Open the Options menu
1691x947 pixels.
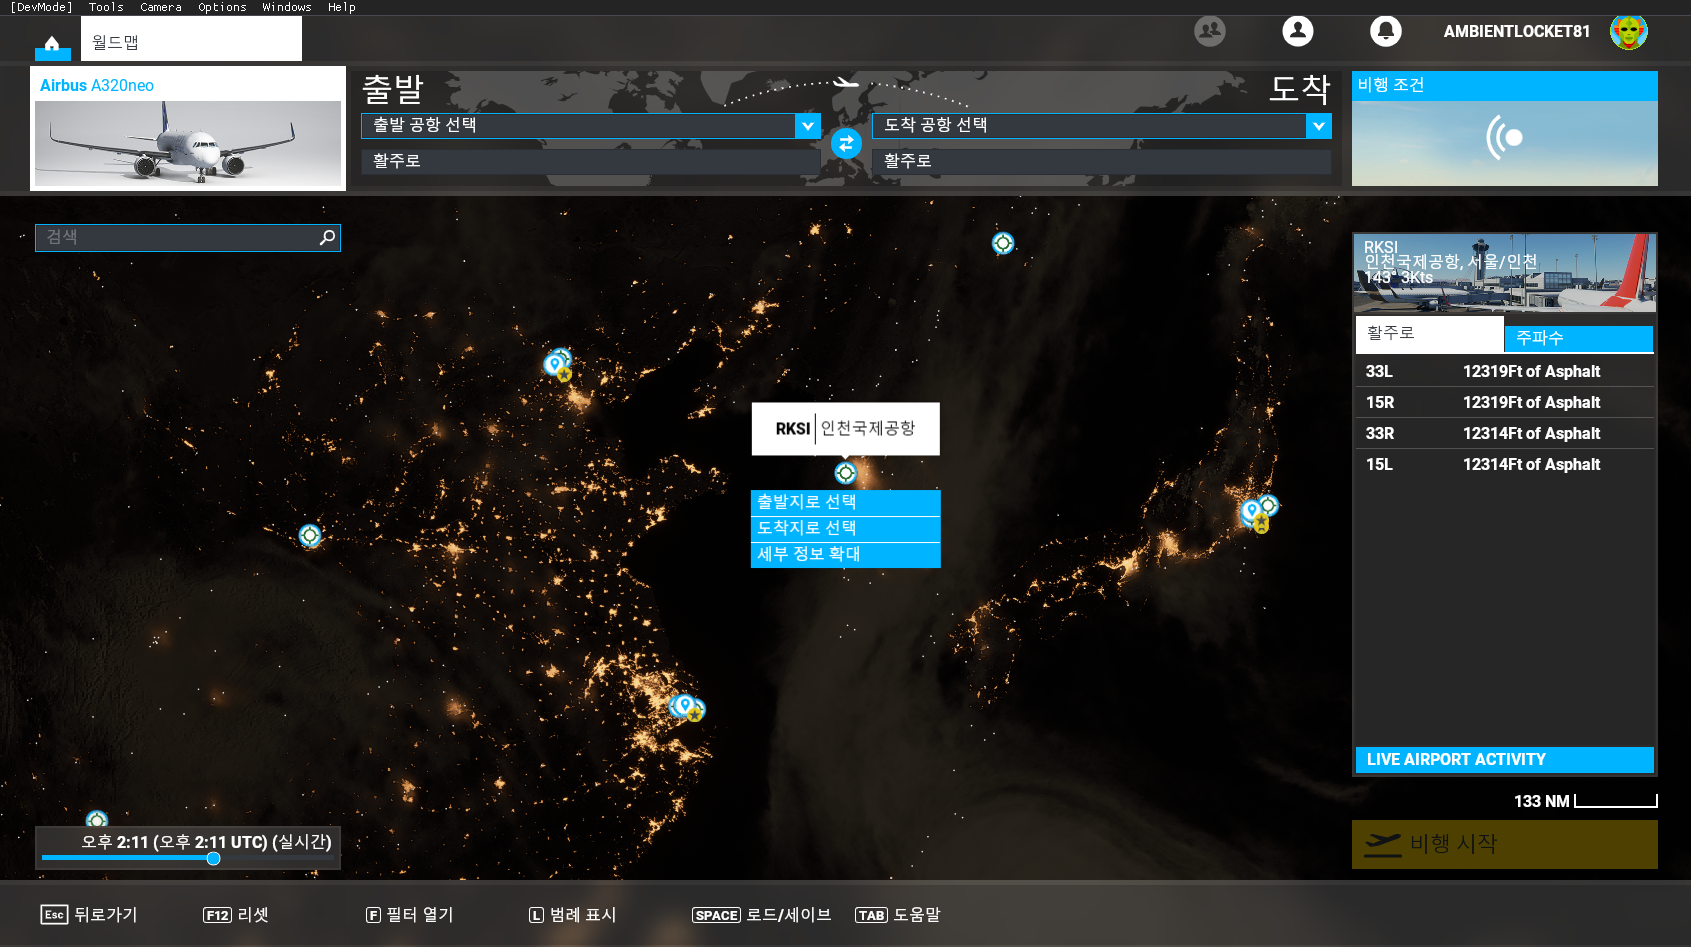tap(222, 7)
